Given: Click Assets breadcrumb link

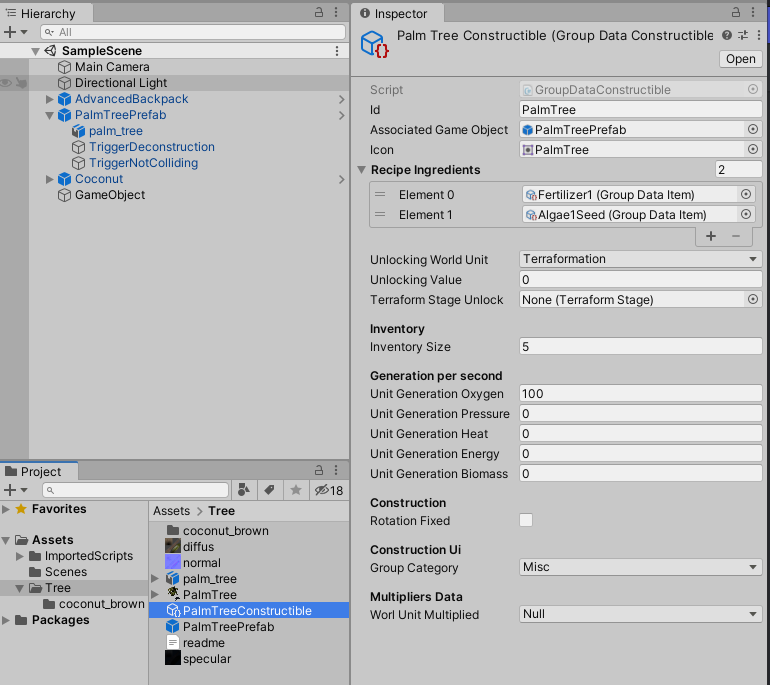Looking at the screenshot, I should (x=171, y=511).
